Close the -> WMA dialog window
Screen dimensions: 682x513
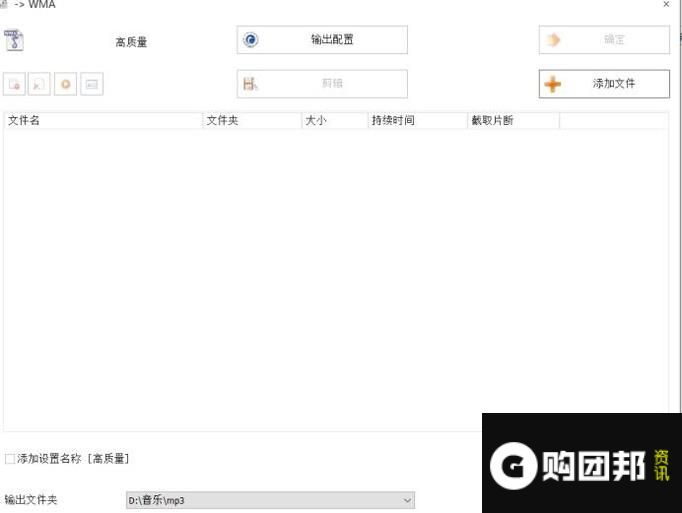point(666,4)
